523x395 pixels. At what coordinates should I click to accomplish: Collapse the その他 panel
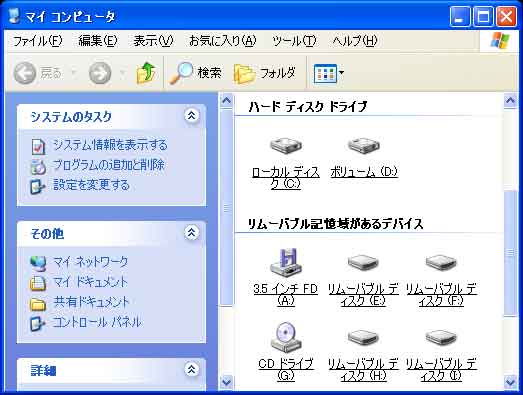coord(191,233)
